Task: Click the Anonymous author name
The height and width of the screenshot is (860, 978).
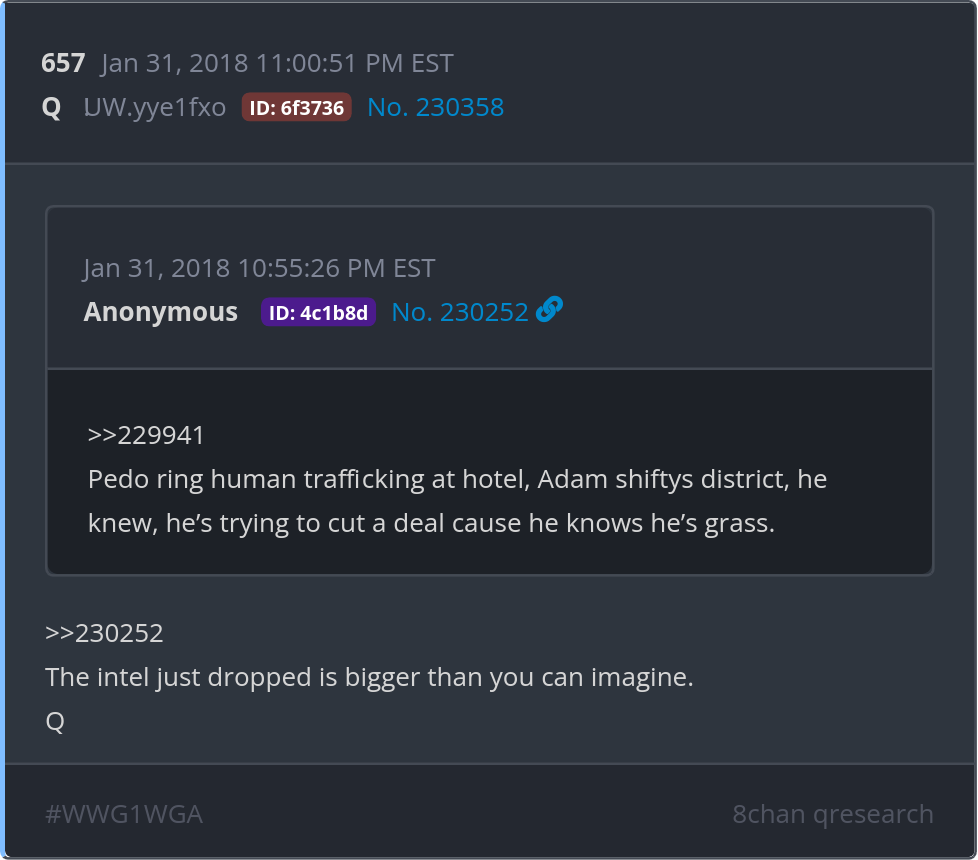Action: 161,312
